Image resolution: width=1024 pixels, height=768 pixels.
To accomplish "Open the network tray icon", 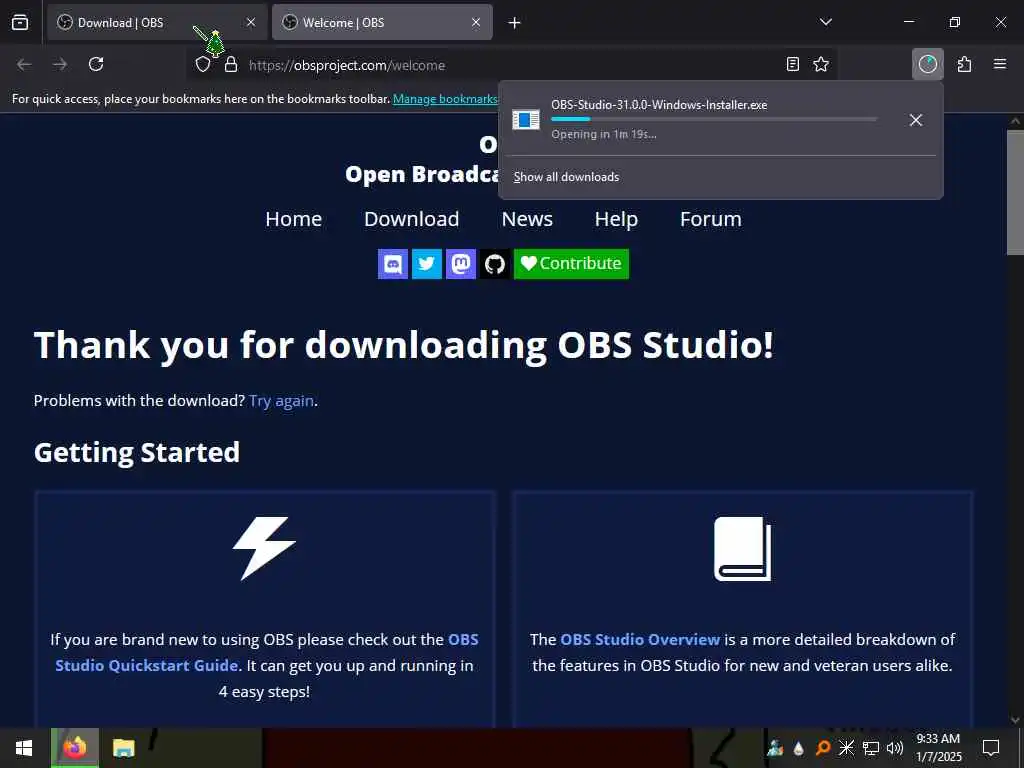I will click(871, 748).
